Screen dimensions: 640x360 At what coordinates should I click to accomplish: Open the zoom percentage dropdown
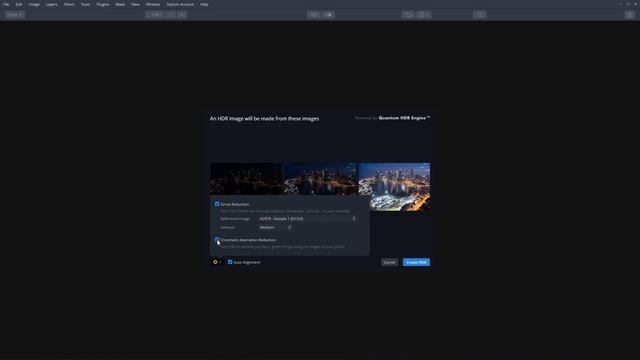(x=155, y=15)
